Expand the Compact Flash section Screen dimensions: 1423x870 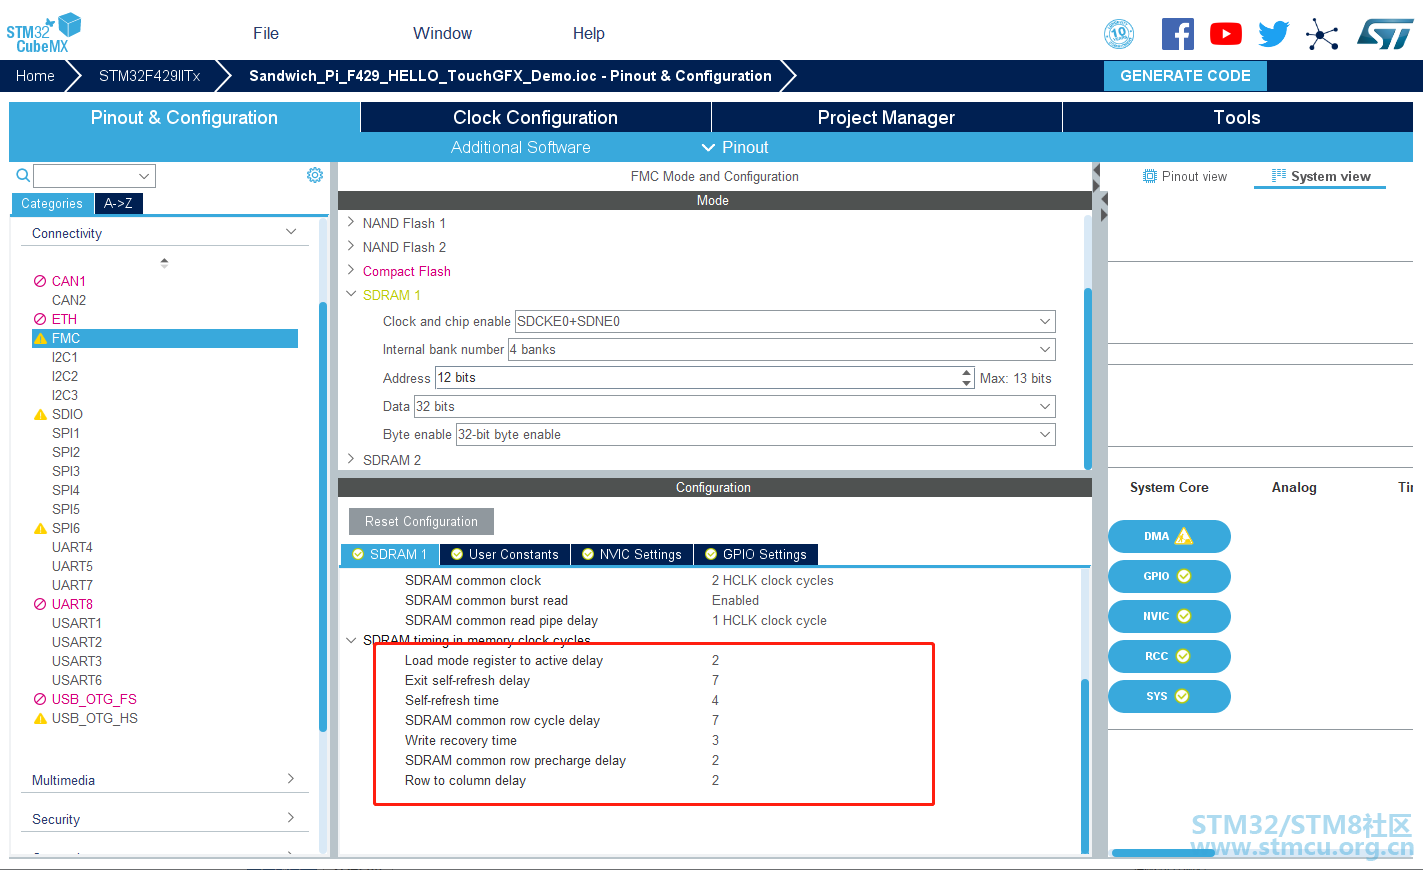[351, 270]
